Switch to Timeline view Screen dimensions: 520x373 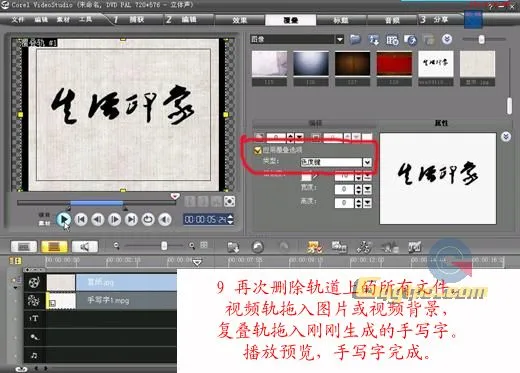(54, 247)
